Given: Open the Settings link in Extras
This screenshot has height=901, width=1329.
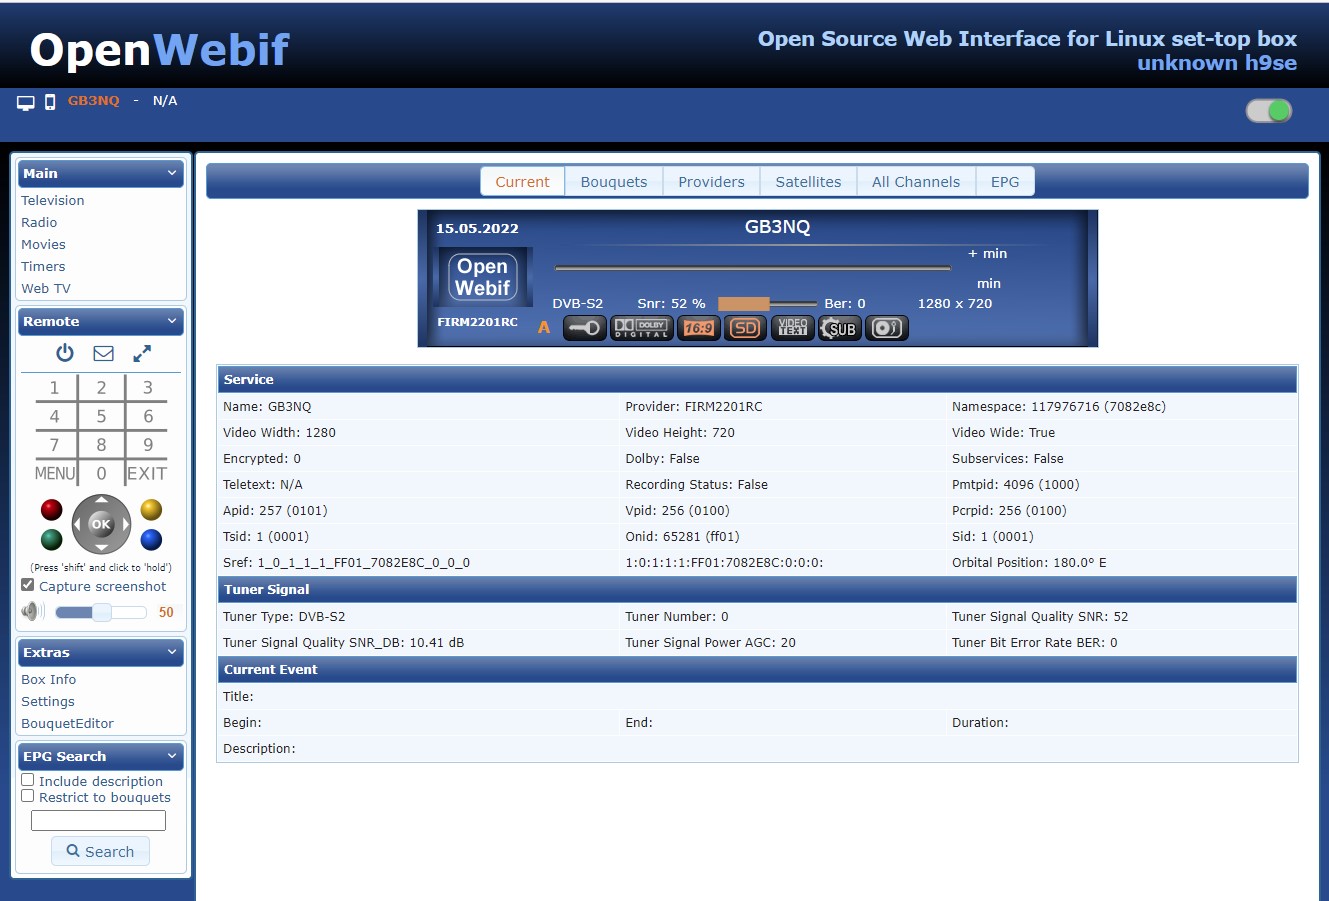Looking at the screenshot, I should [x=48, y=701].
